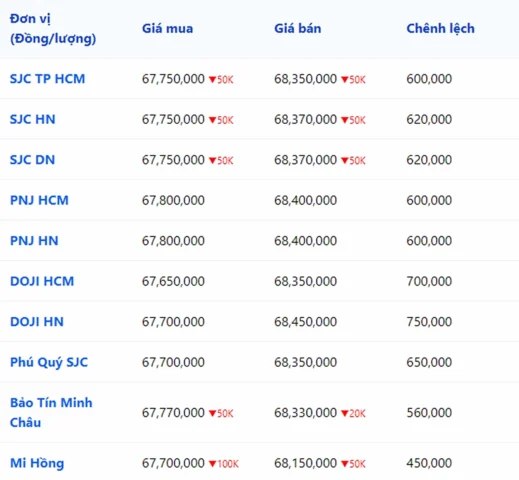Open the PNJ HCM link
The height and width of the screenshot is (480, 519).
point(39,200)
